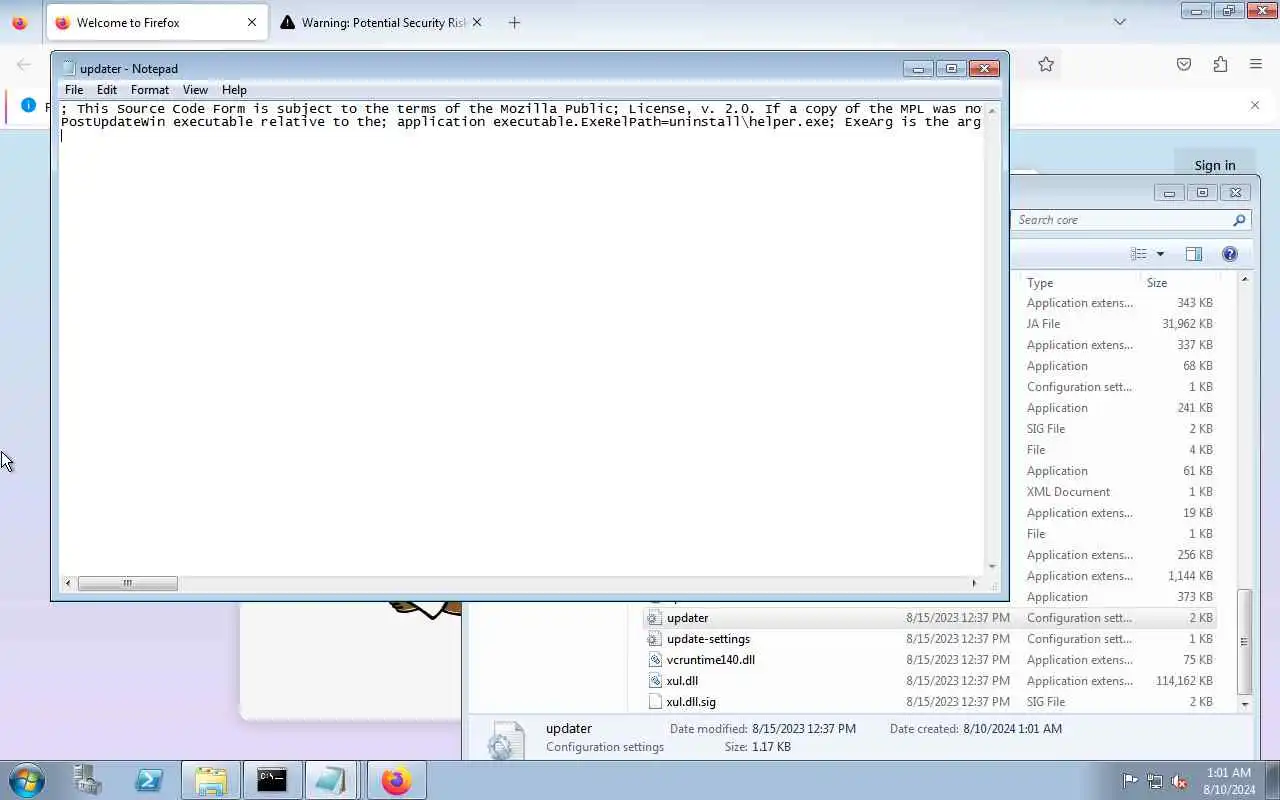Change Explorer view layout icon
This screenshot has width=1280, height=800.
point(1139,254)
